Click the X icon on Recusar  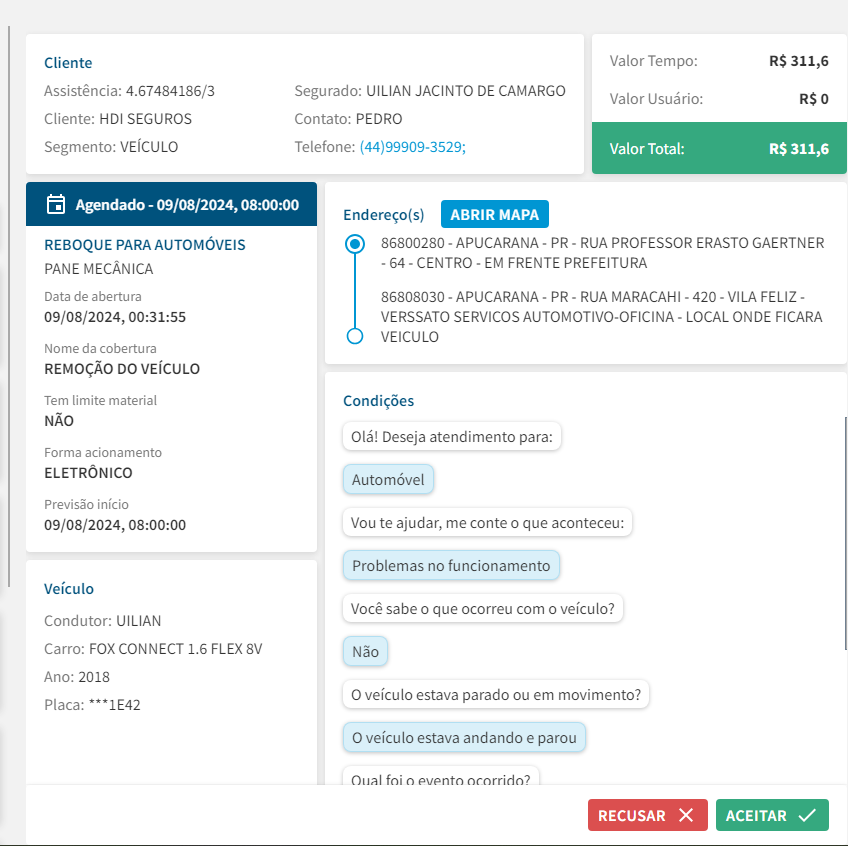[x=686, y=816]
